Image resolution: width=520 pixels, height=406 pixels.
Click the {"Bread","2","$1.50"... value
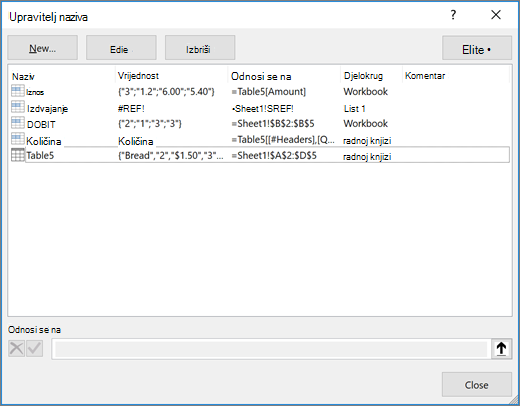[171, 155]
